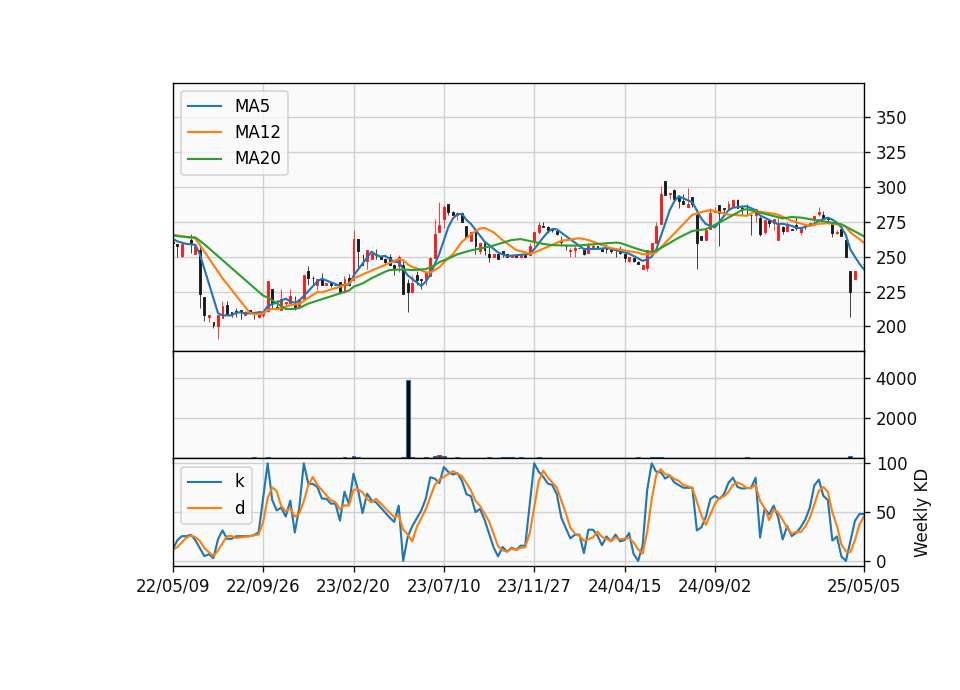Click the blue MA5 legend line sample

[x=204, y=106]
